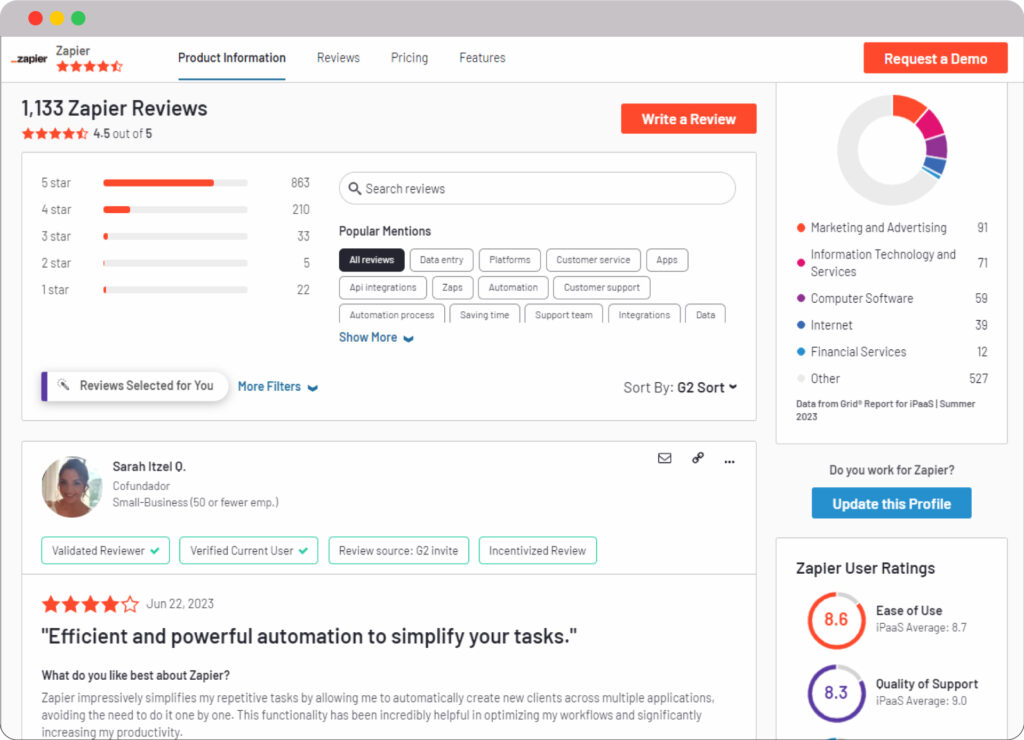Select the All reviews filter chip
The image size is (1024, 740).
pyautogui.click(x=371, y=259)
